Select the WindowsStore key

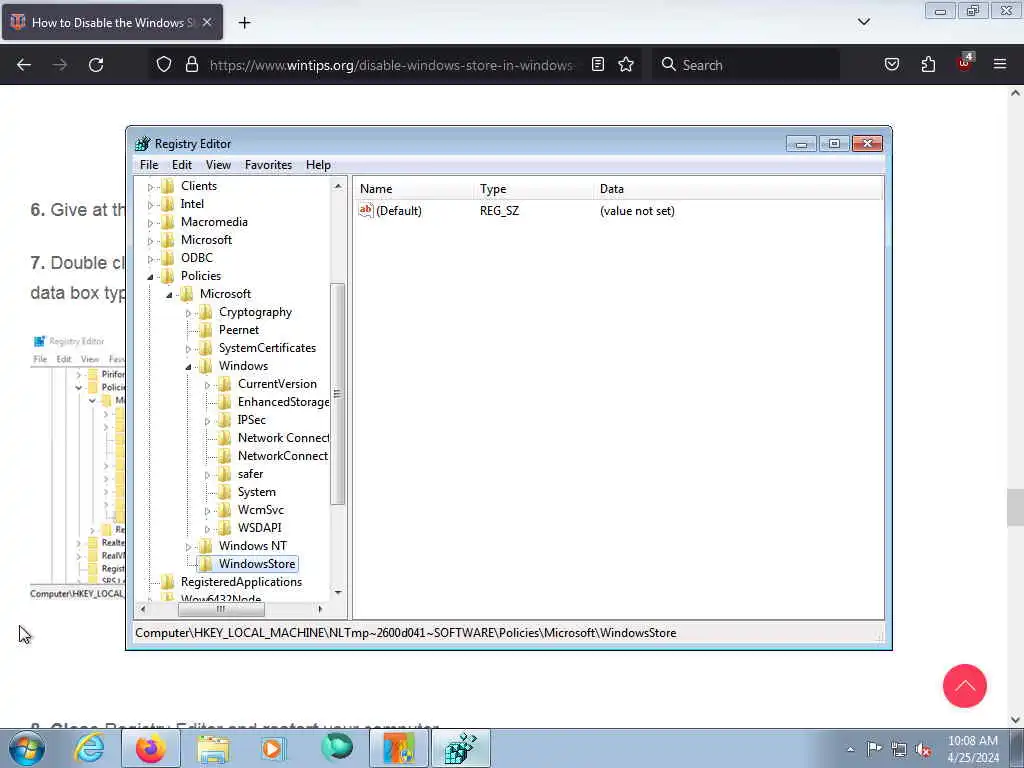(257, 564)
